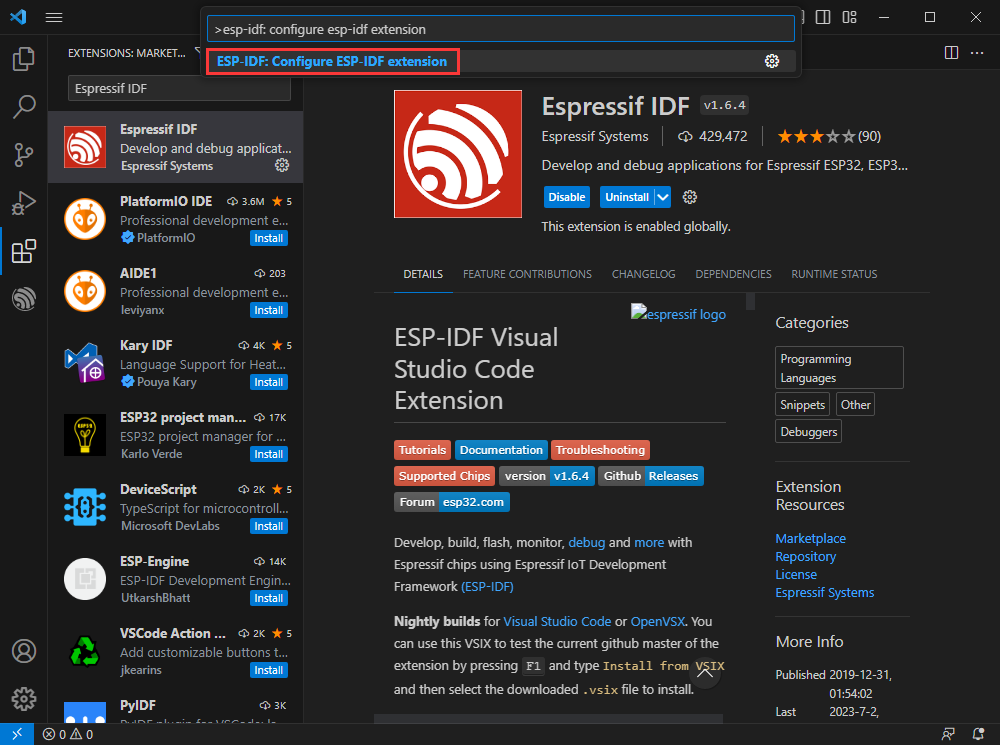Image resolution: width=1000 pixels, height=745 pixels.
Task: Switch to the Feature Contributions tab
Action: point(527,274)
